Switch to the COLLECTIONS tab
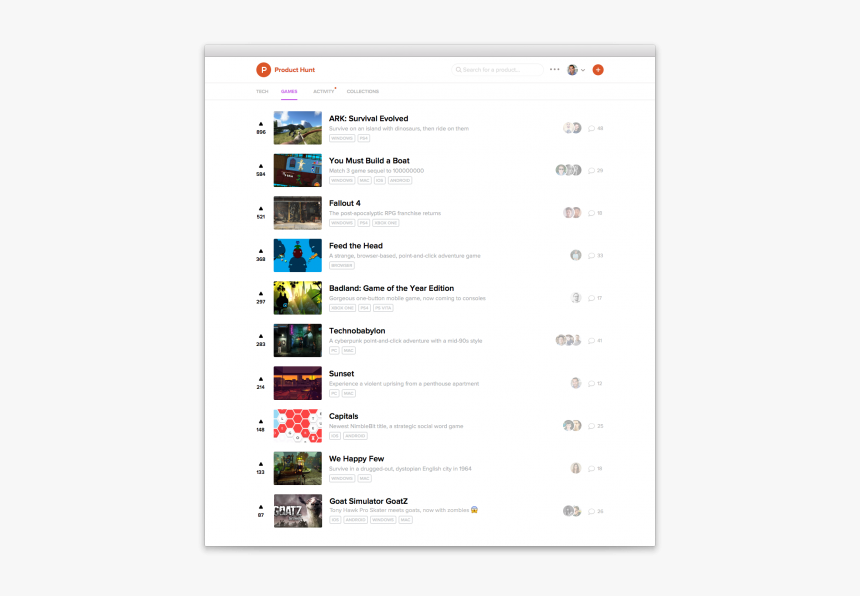This screenshot has height=596, width=860. (363, 91)
